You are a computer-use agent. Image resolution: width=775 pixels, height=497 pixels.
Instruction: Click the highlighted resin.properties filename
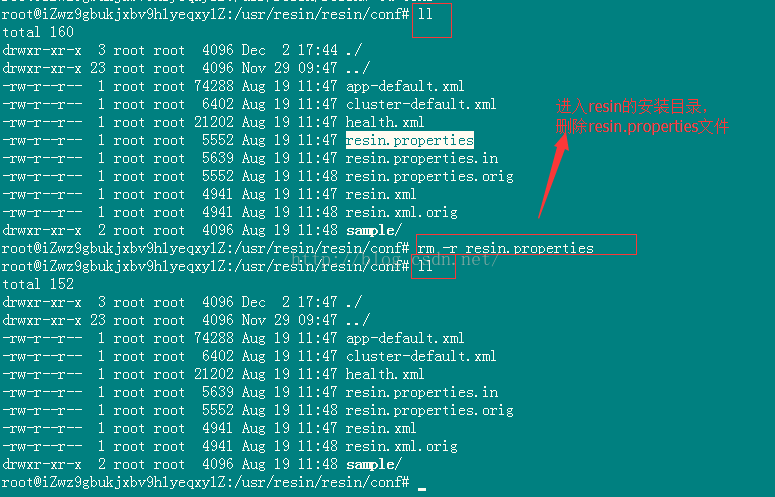click(410, 140)
